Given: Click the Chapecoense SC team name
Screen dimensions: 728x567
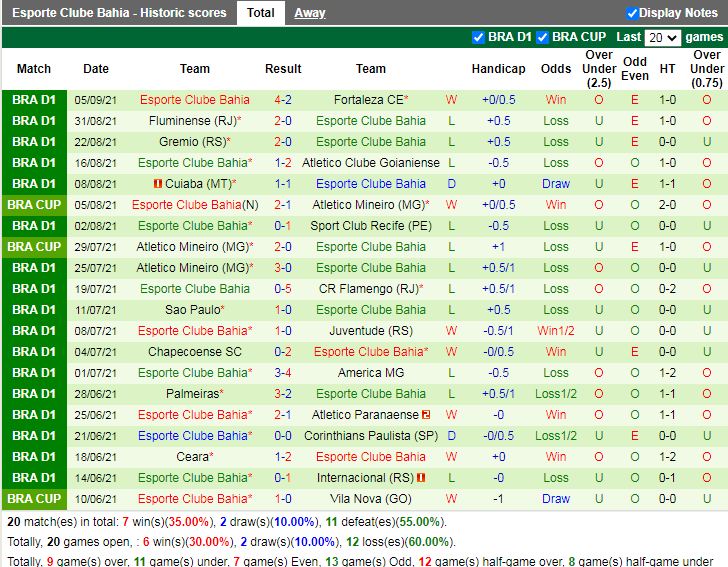Looking at the screenshot, I should tap(195, 352).
